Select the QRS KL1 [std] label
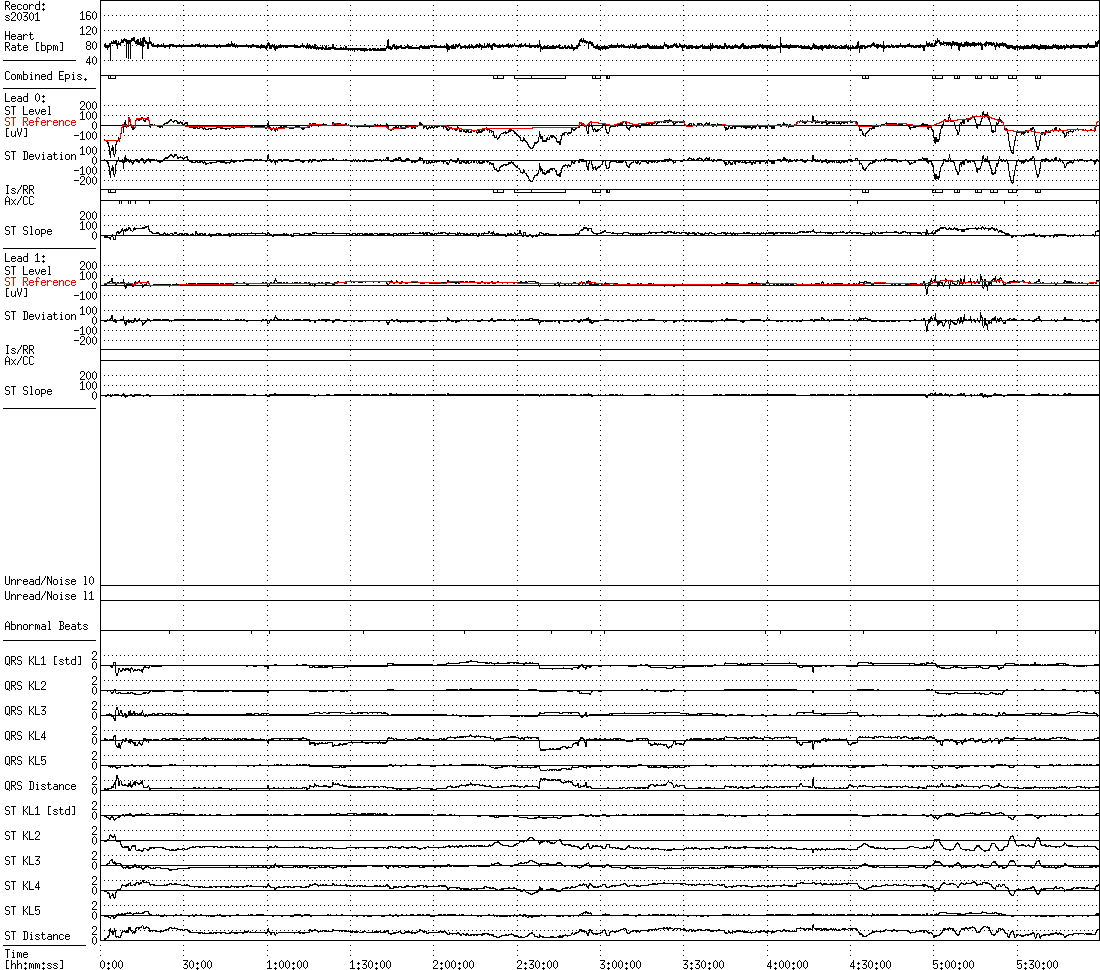The width and height of the screenshot is (1100, 970). click(x=43, y=661)
